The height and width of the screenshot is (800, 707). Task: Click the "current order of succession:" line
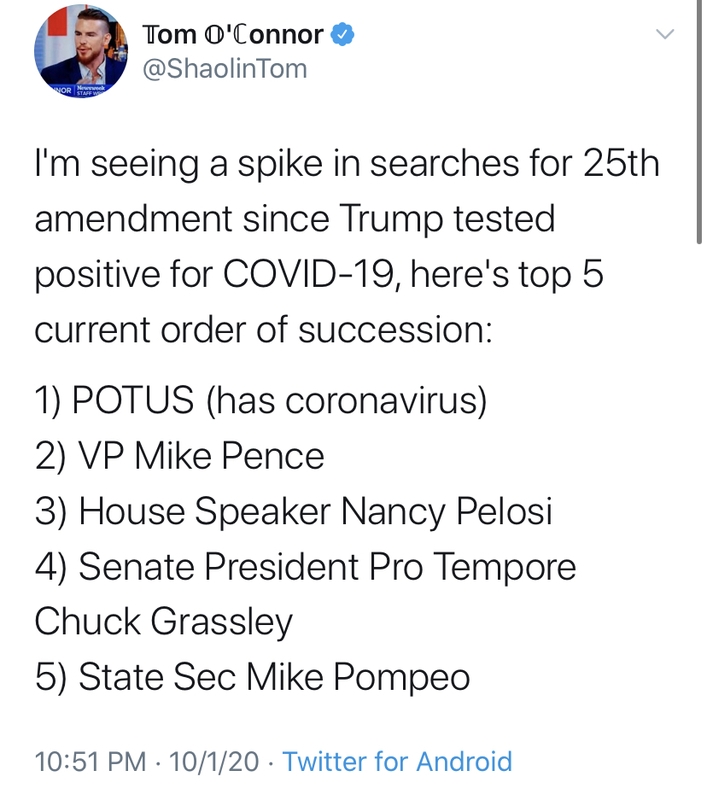pos(263,330)
